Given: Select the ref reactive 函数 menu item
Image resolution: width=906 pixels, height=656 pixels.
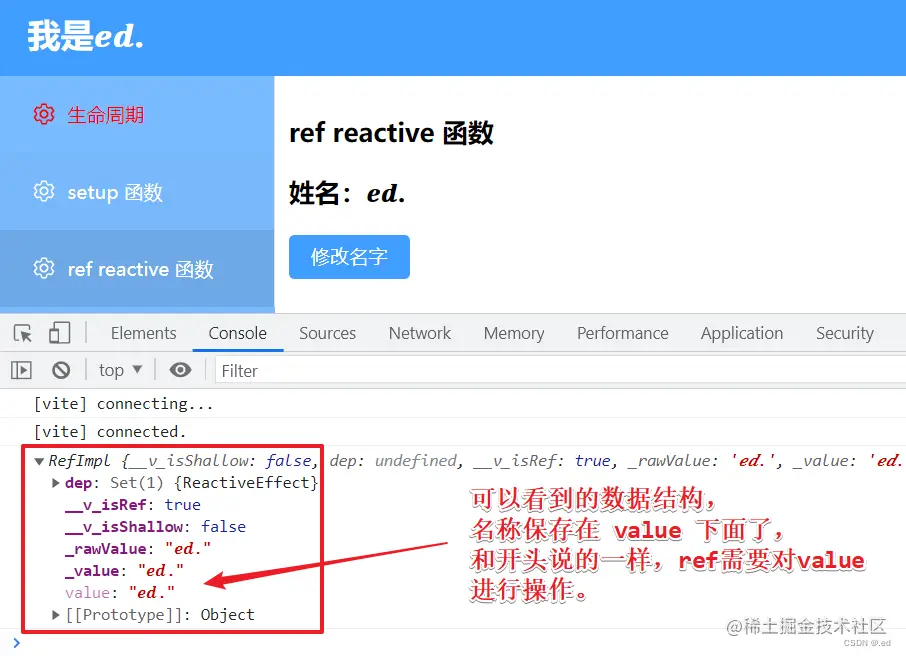Looking at the screenshot, I should pyautogui.click(x=137, y=268).
